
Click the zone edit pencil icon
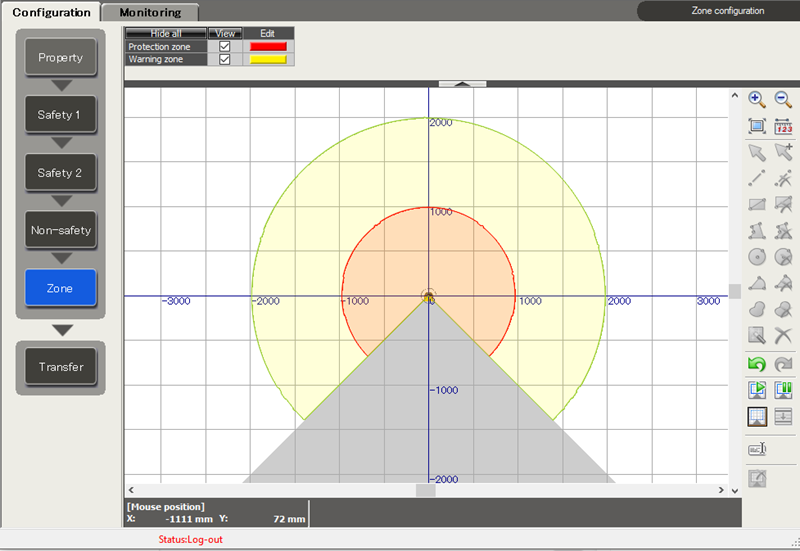757,335
